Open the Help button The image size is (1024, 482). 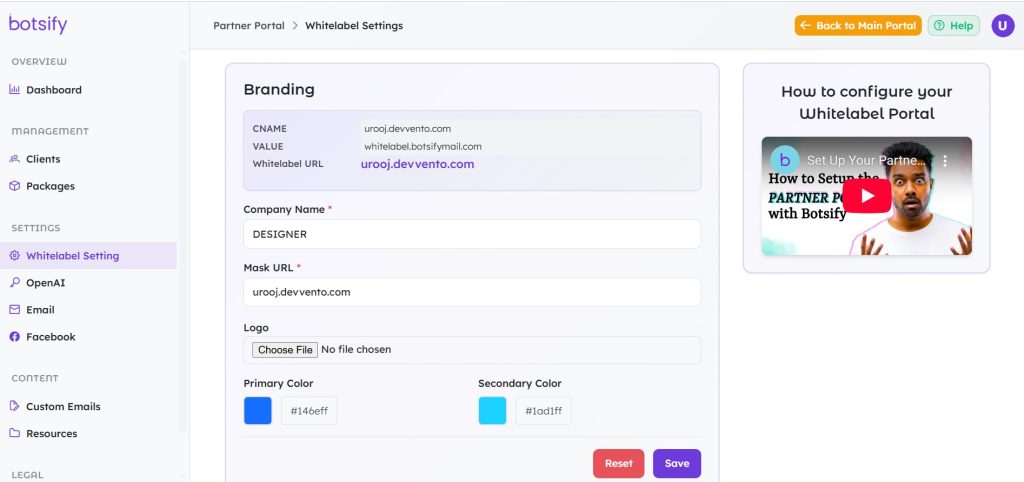(x=953, y=26)
